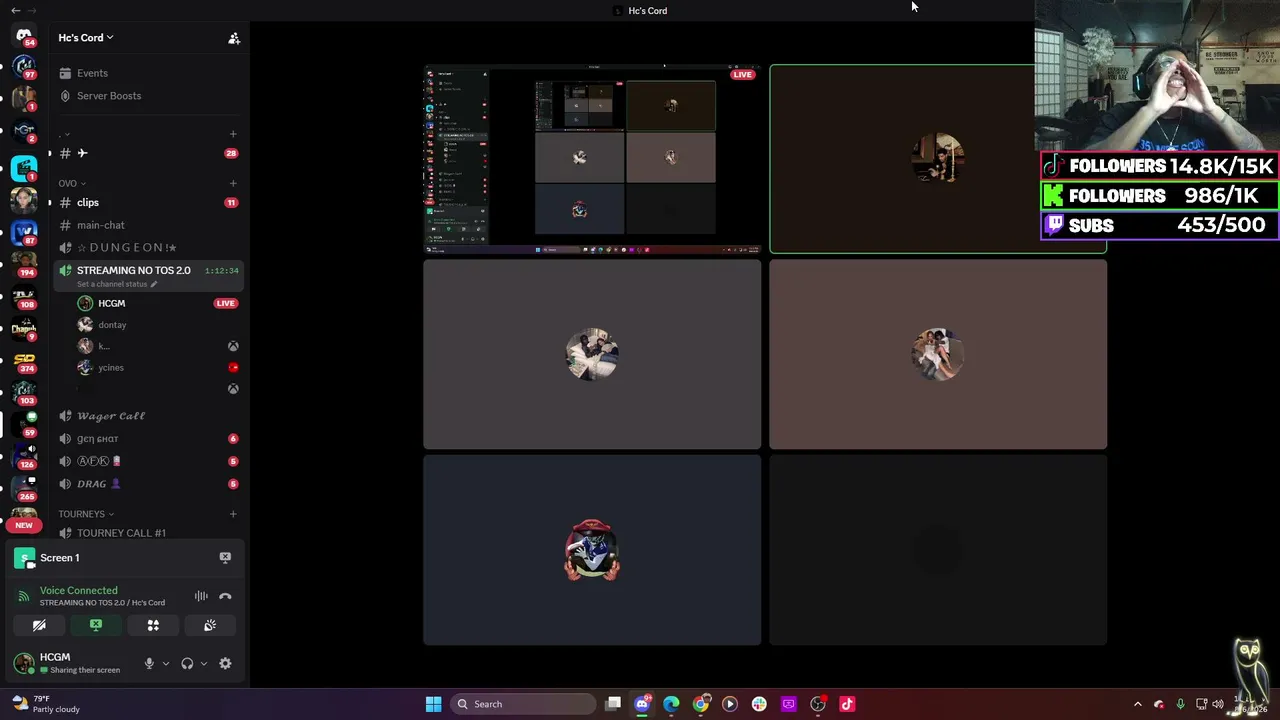Join the AFK voice channel
Image resolution: width=1280 pixels, height=720 pixels.
pyautogui.click(x=149, y=461)
